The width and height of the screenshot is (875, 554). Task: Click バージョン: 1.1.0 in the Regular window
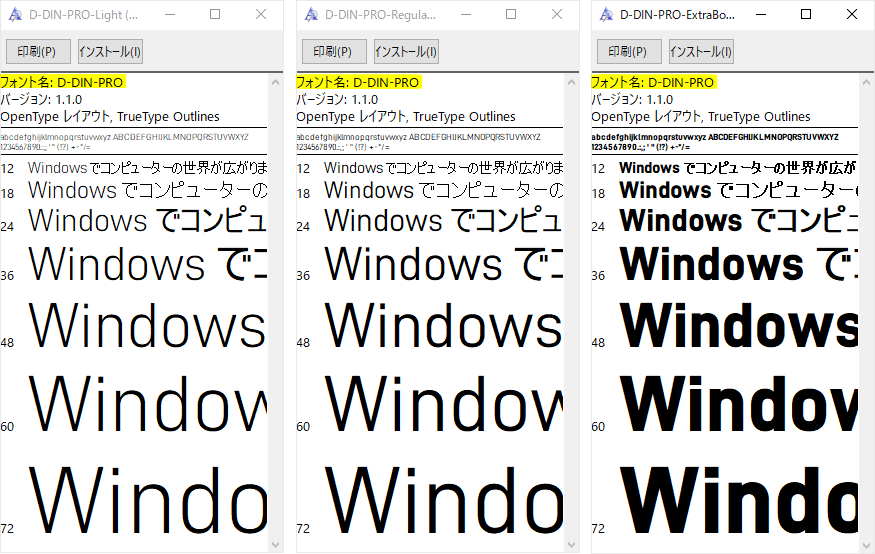click(338, 100)
